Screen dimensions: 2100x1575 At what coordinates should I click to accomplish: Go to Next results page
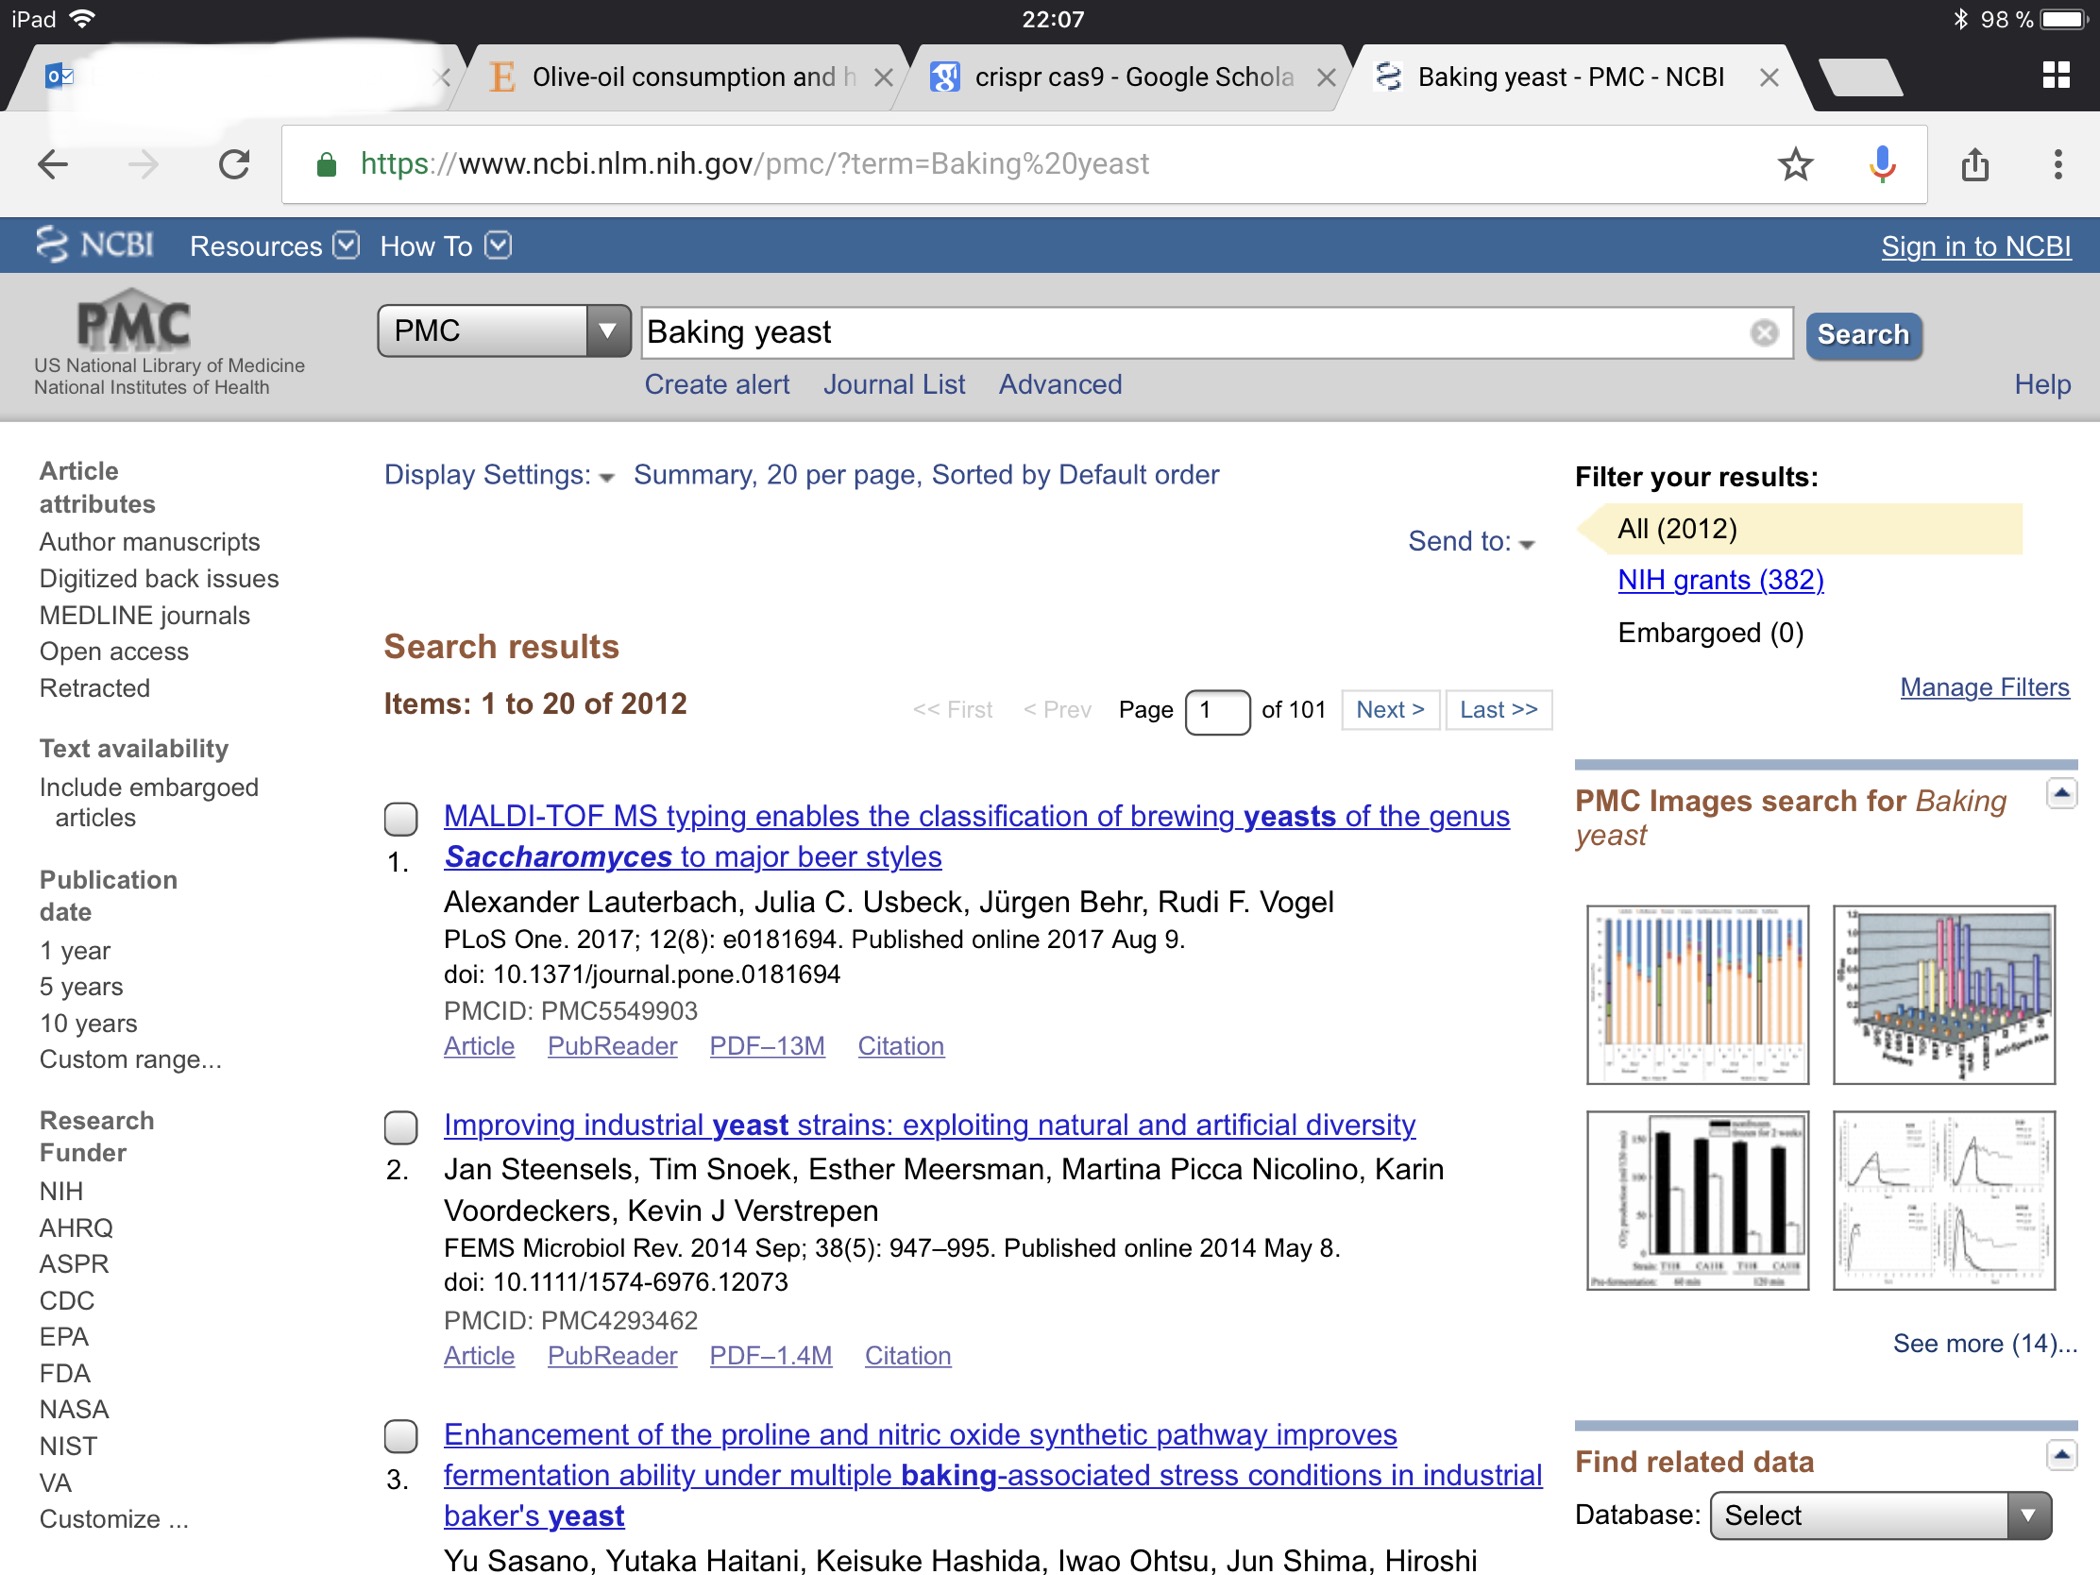point(1389,710)
